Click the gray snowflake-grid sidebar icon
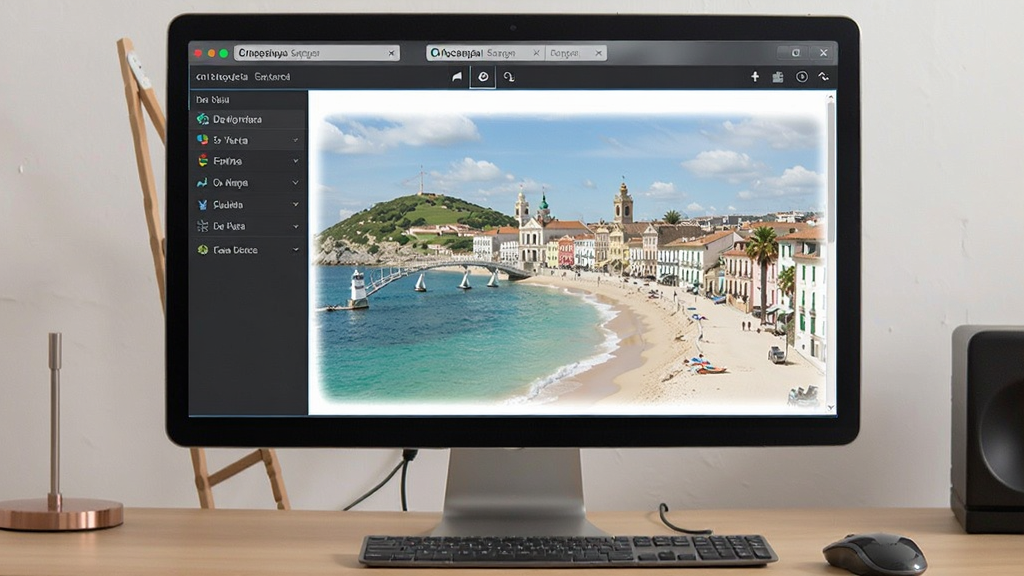 202,226
